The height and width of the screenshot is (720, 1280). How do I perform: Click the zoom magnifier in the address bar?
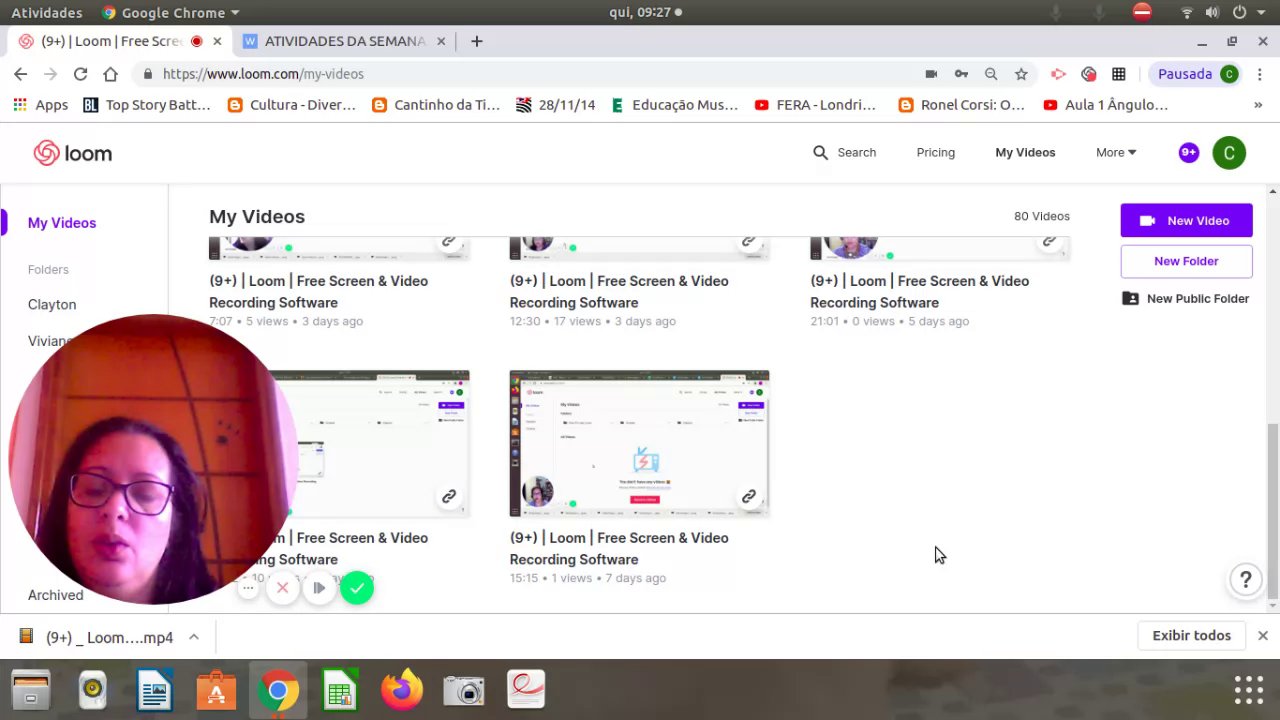[991, 74]
